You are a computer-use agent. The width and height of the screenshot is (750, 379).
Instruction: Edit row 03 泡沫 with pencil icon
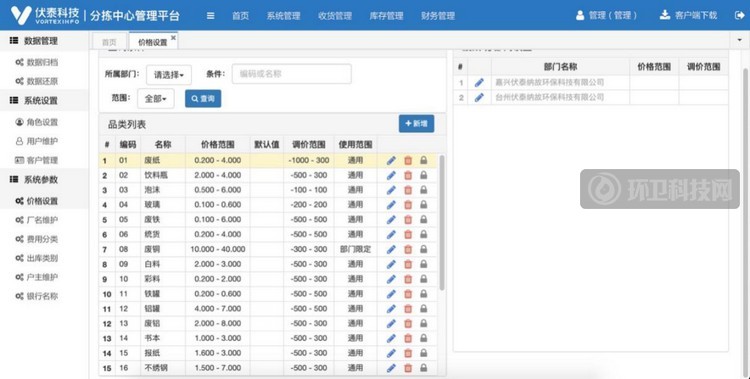(x=391, y=190)
